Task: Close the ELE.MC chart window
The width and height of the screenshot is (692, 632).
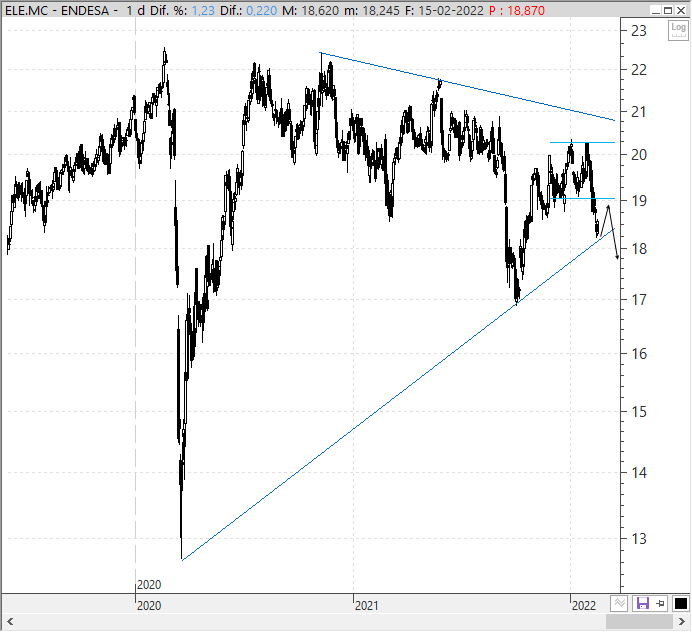Action: 681,10
